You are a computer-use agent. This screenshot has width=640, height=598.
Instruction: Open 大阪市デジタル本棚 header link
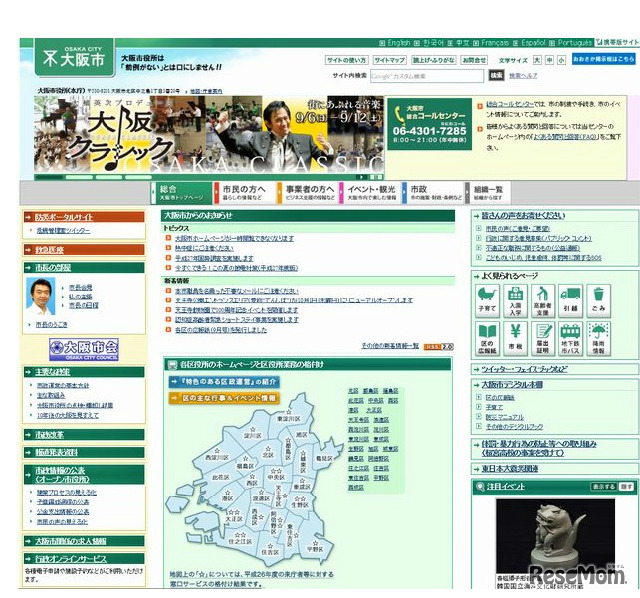click(x=512, y=385)
